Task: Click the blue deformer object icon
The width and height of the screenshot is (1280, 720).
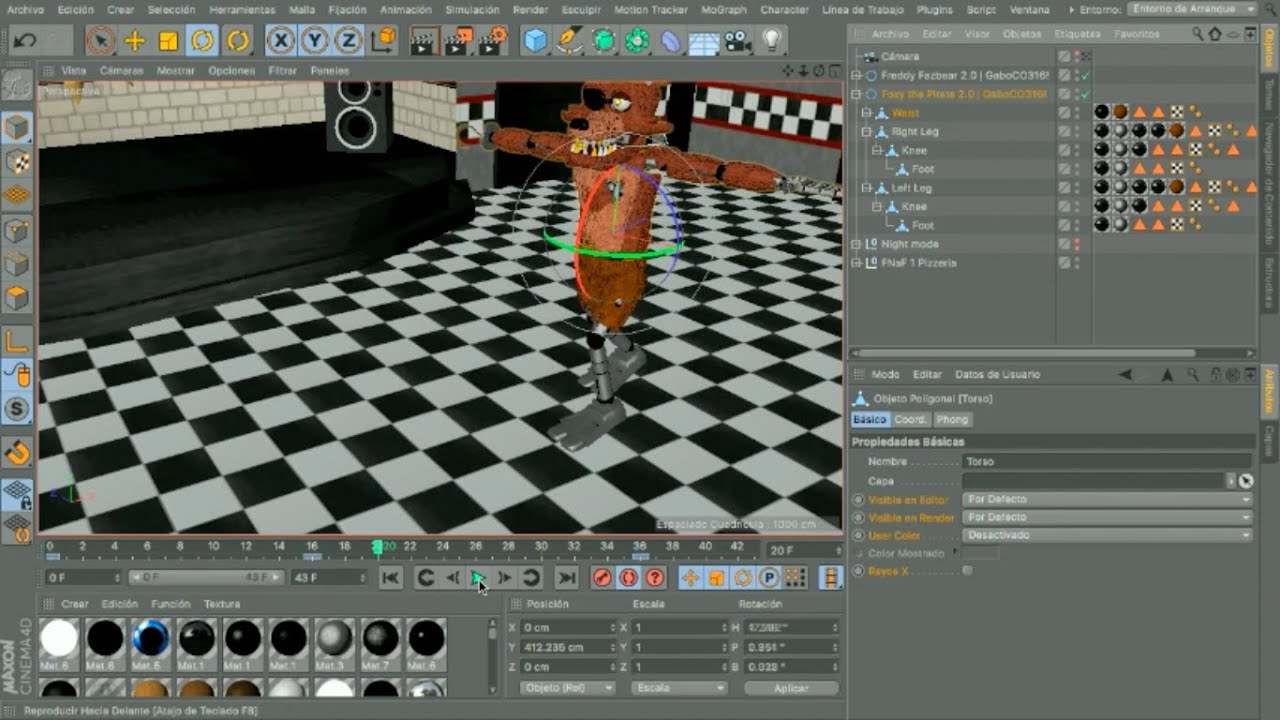Action: click(x=670, y=41)
